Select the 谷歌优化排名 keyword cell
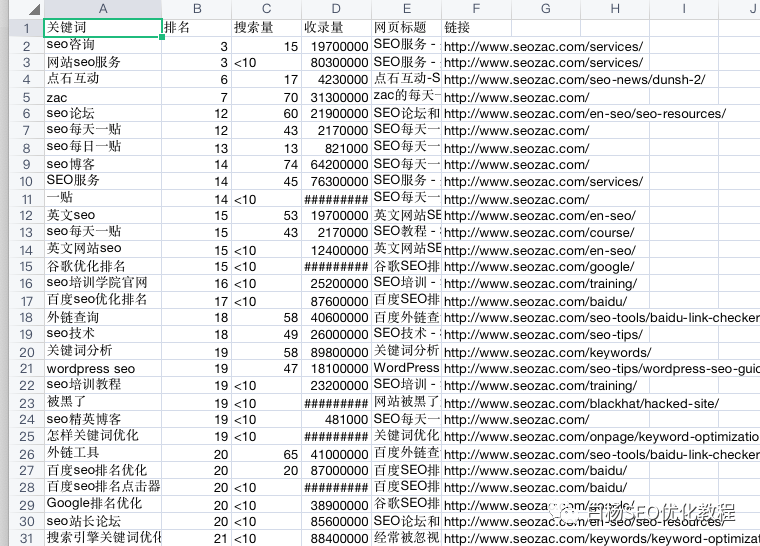Viewport: 760px width, 546px height. coord(103,267)
